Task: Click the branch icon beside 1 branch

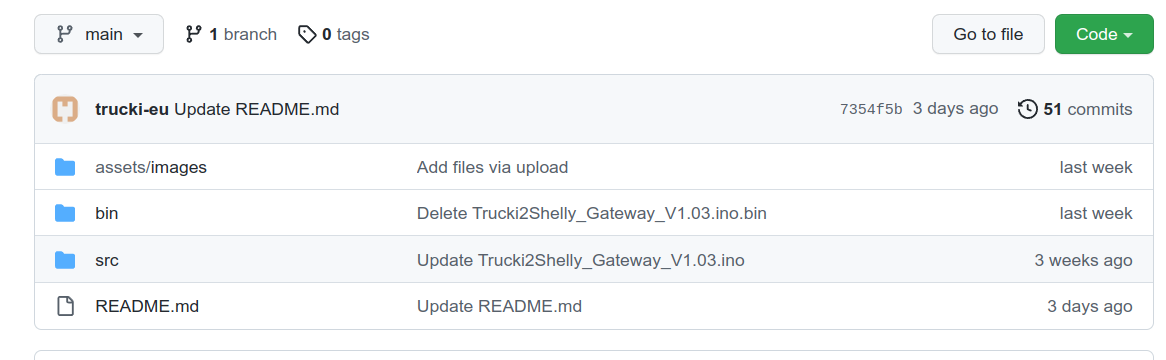Action: click(193, 34)
